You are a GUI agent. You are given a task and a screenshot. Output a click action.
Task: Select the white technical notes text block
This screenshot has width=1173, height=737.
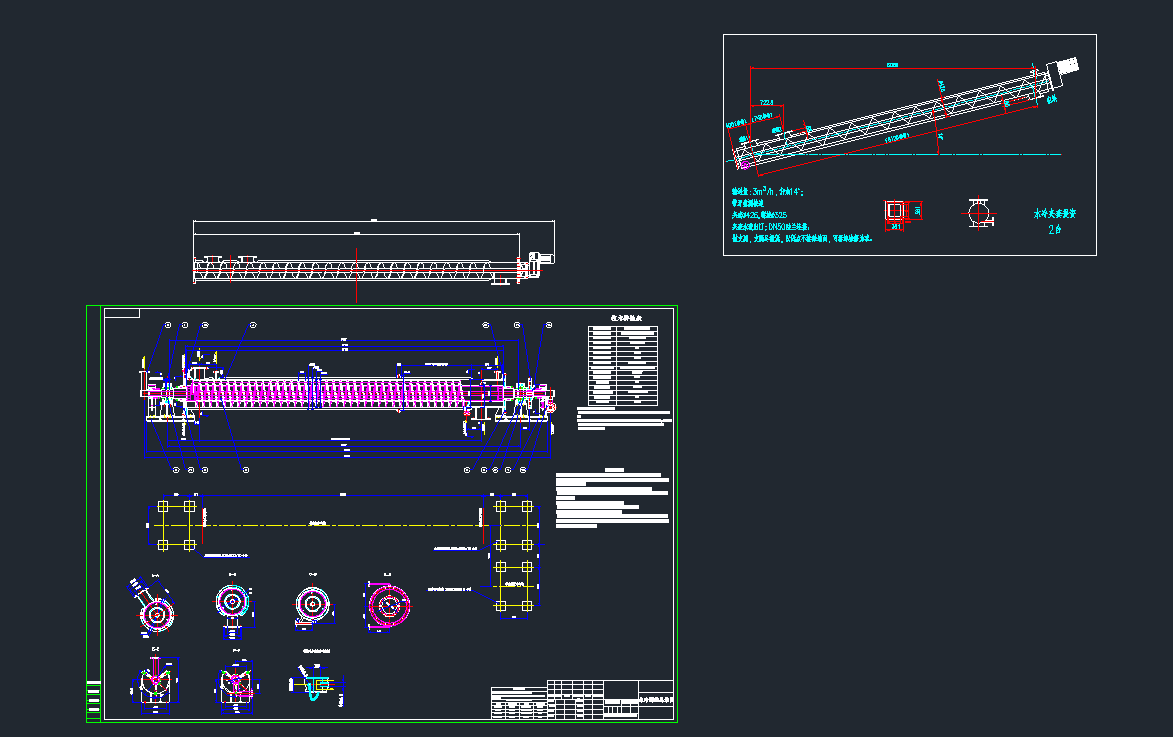611,498
